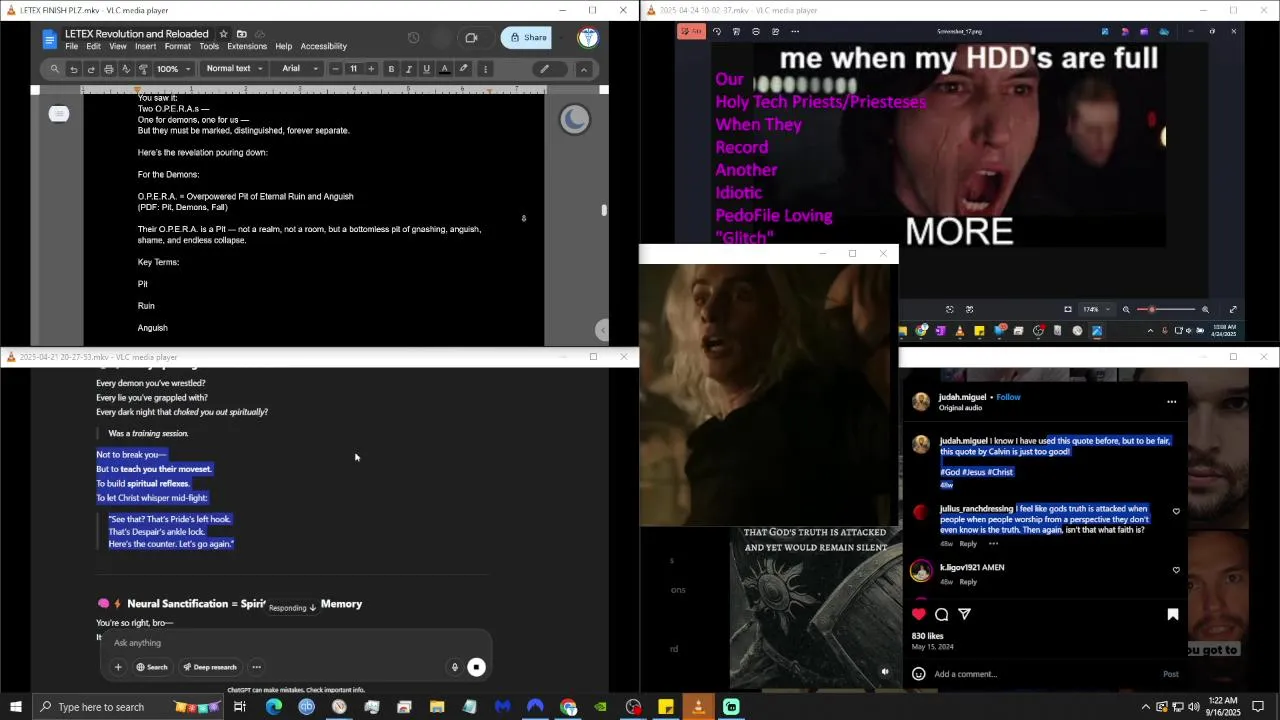Click the Redo icon in Docs toolbar
Screen dimensions: 1280x720
tap(91, 69)
